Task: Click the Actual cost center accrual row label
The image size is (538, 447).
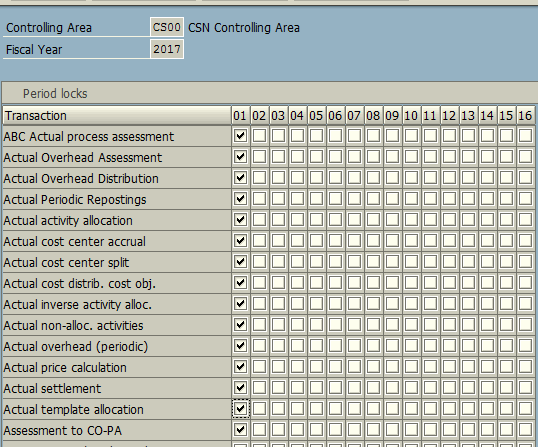Action: (74, 242)
